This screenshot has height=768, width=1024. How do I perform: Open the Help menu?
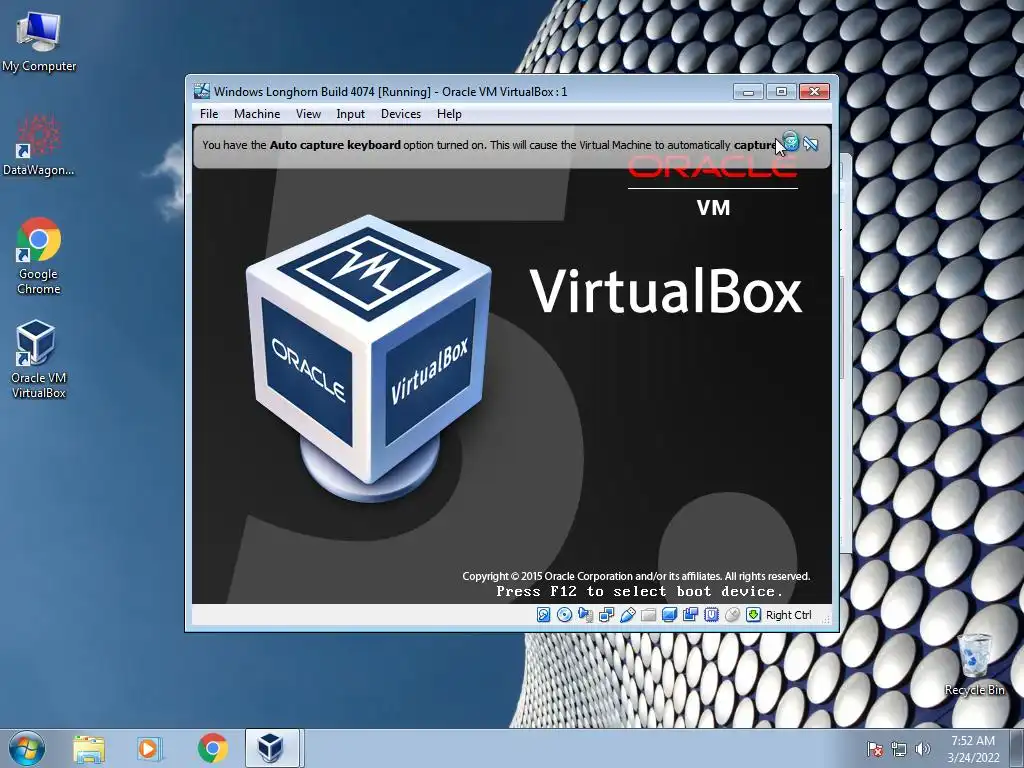[449, 114]
